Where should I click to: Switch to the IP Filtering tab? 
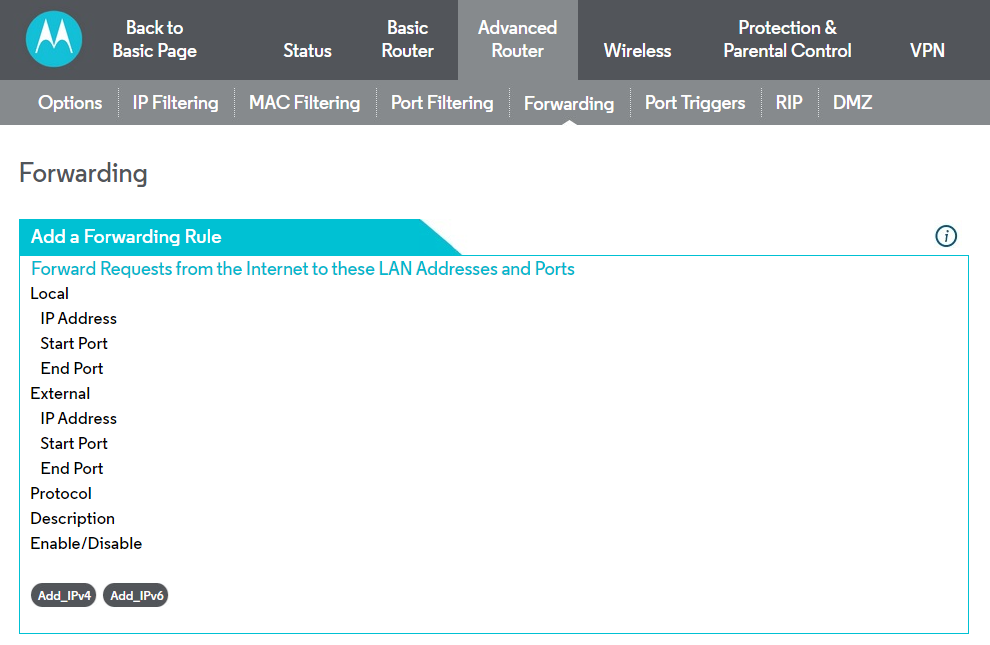175,103
